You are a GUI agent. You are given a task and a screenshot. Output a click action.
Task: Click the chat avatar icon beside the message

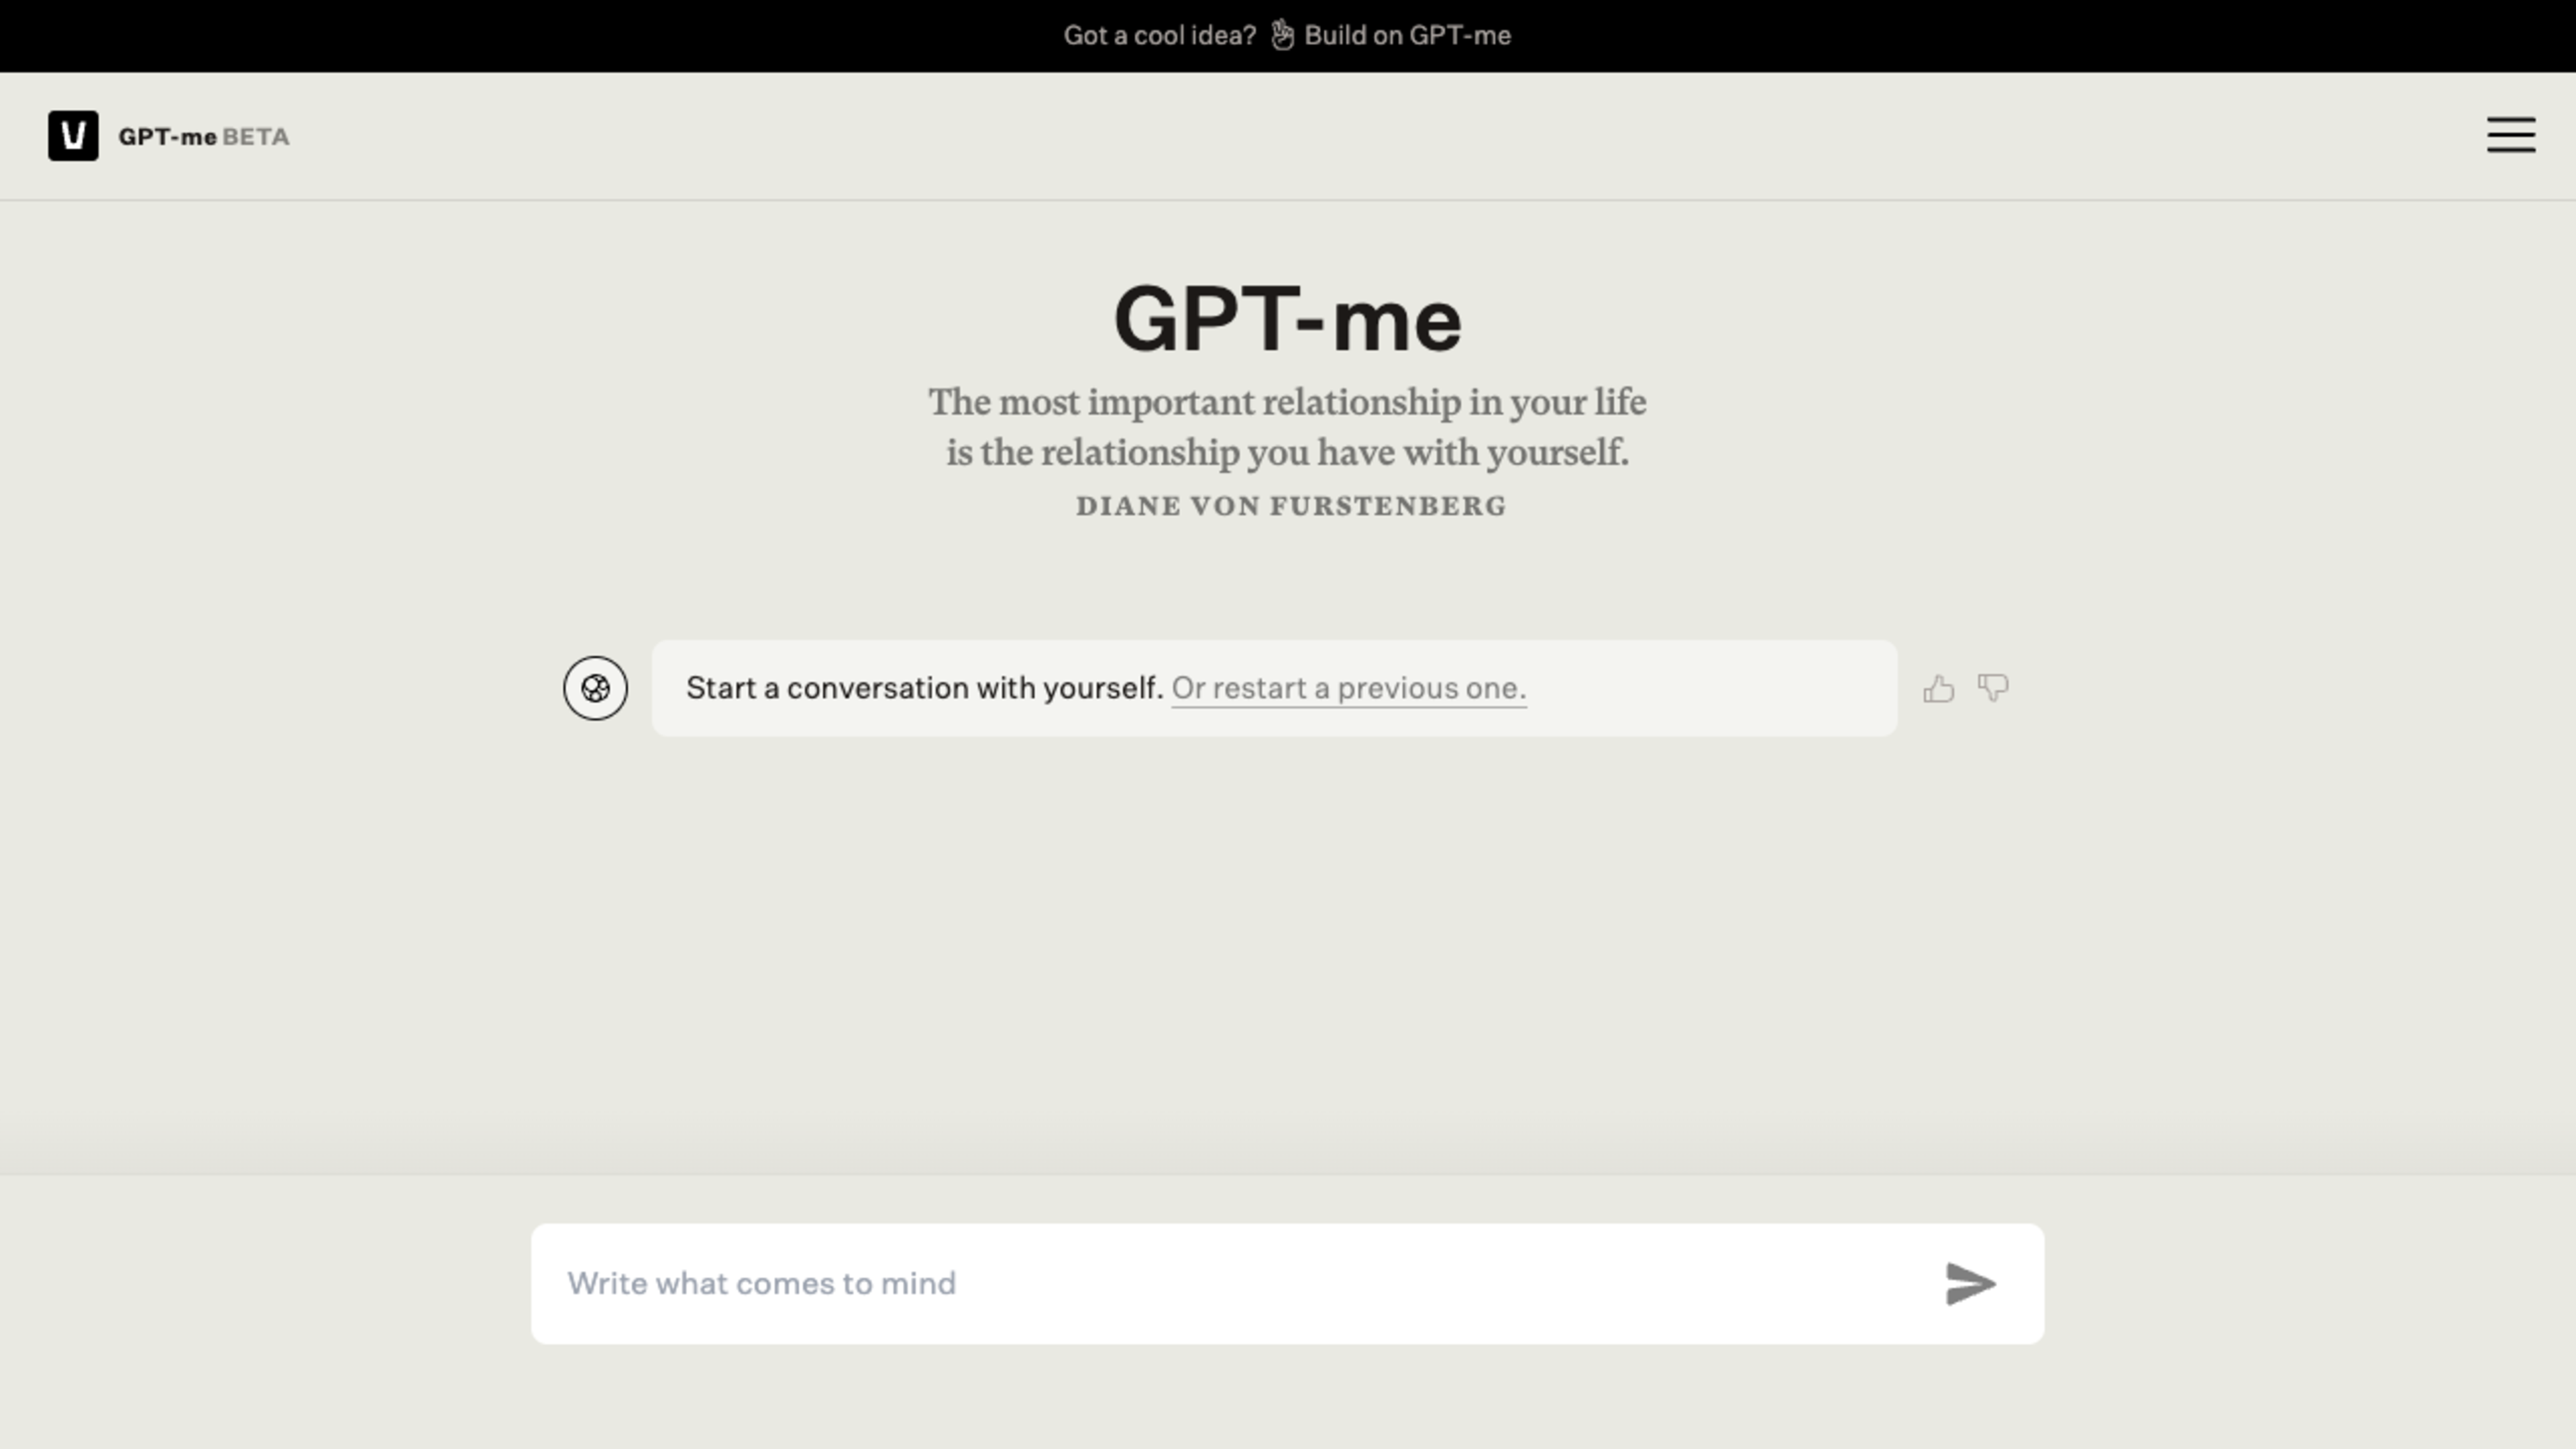pyautogui.click(x=595, y=688)
